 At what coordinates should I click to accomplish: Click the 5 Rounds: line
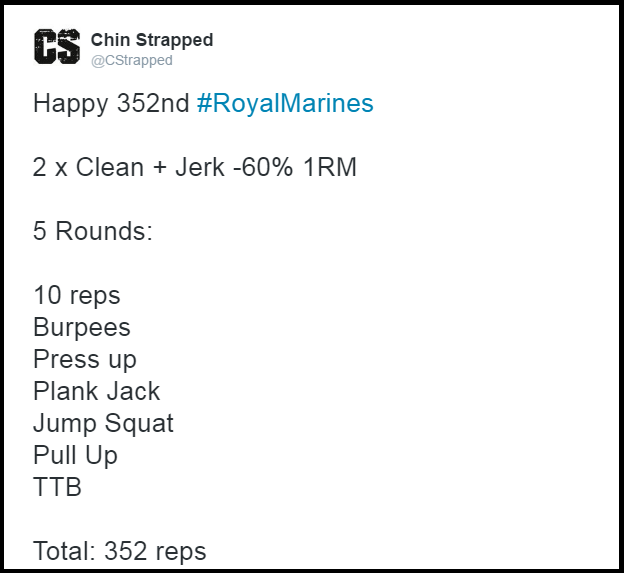click(92, 231)
